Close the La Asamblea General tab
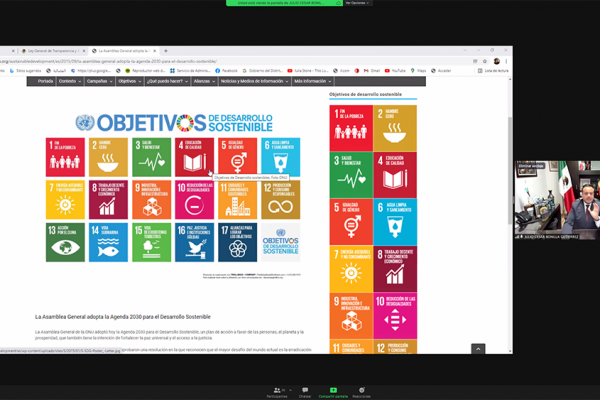Screen dimensions: 600x400 tap(155, 51)
